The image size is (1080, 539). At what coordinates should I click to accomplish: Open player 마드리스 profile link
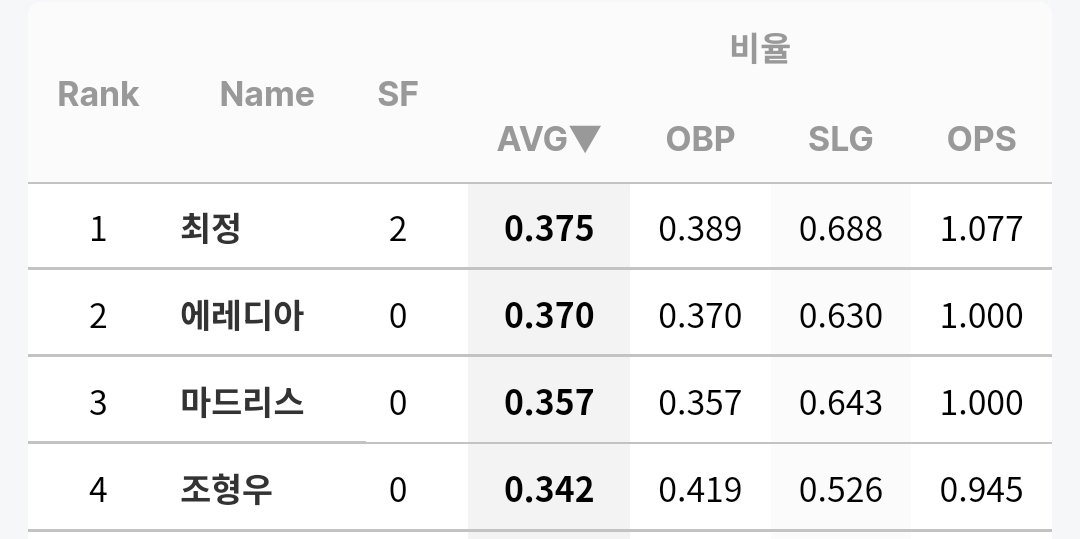pyautogui.click(x=242, y=402)
